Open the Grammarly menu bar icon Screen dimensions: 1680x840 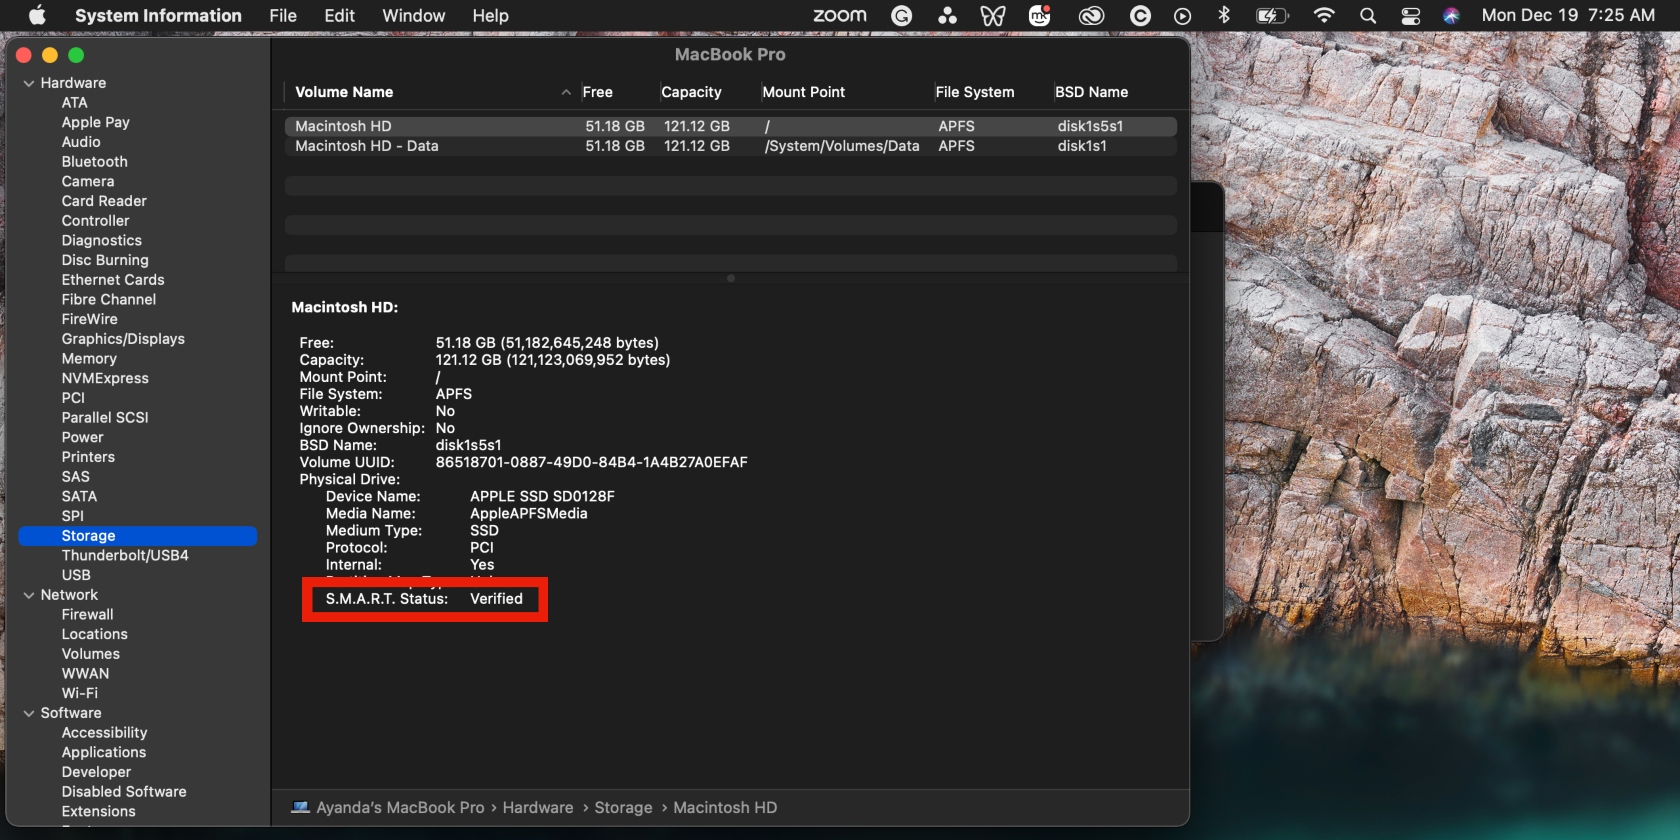click(902, 15)
